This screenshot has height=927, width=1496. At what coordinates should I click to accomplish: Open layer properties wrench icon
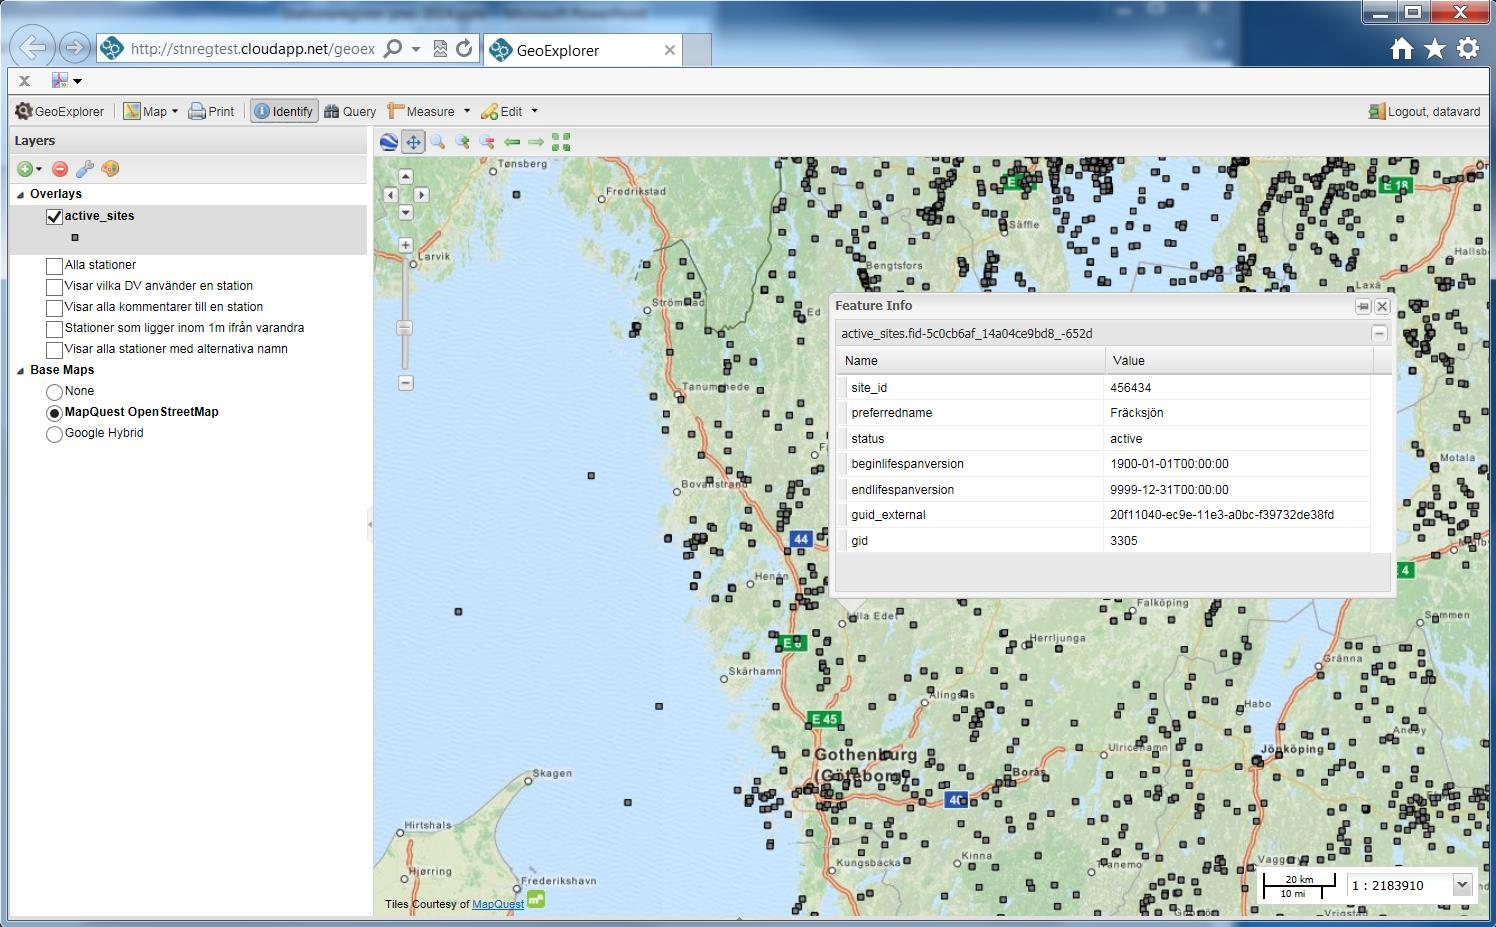pyautogui.click(x=85, y=169)
